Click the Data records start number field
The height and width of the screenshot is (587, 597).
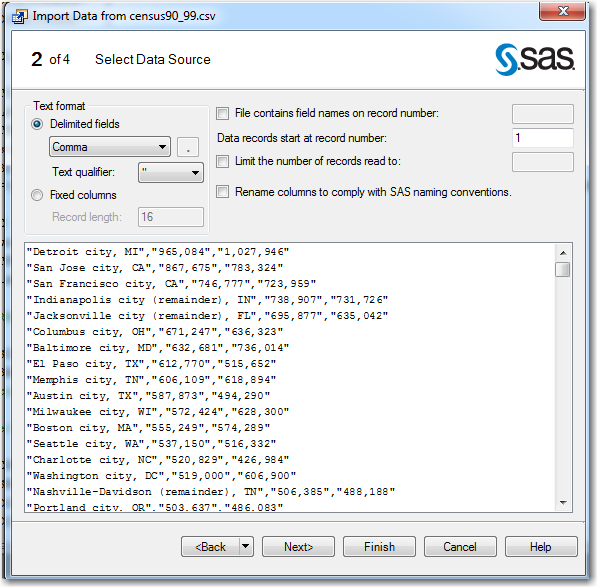(x=543, y=138)
